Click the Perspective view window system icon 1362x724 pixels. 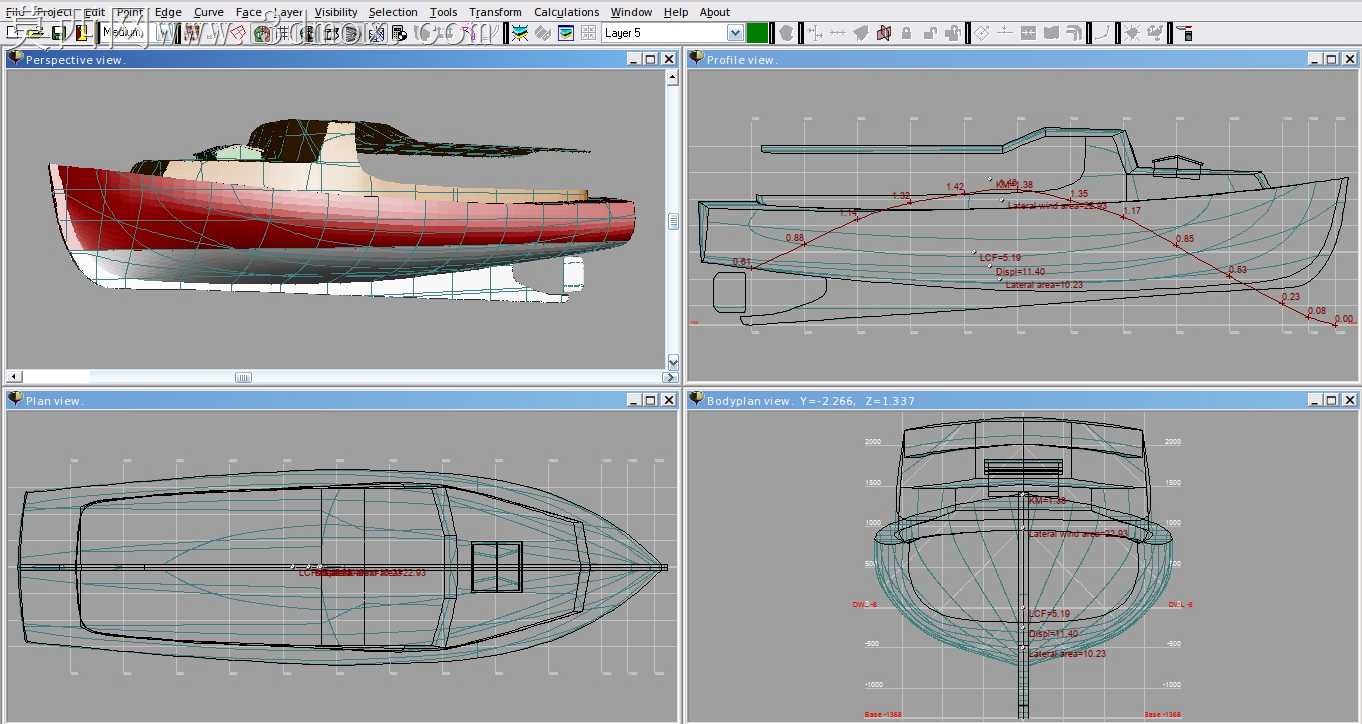tap(15, 59)
